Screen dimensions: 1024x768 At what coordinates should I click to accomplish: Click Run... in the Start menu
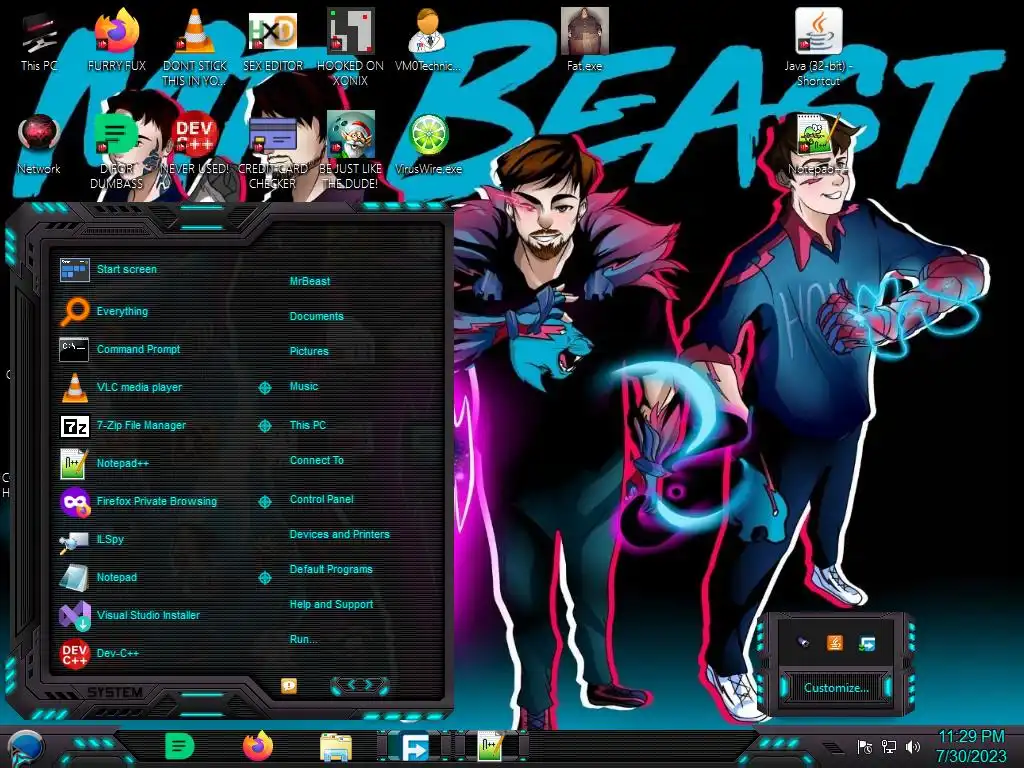(303, 639)
